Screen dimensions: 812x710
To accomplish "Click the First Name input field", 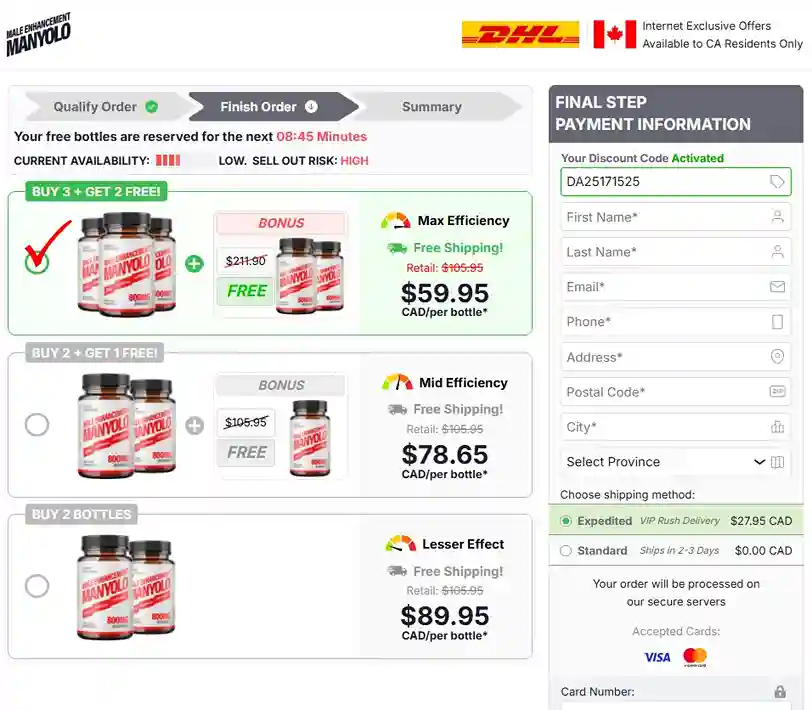I will pyautogui.click(x=665, y=217).
